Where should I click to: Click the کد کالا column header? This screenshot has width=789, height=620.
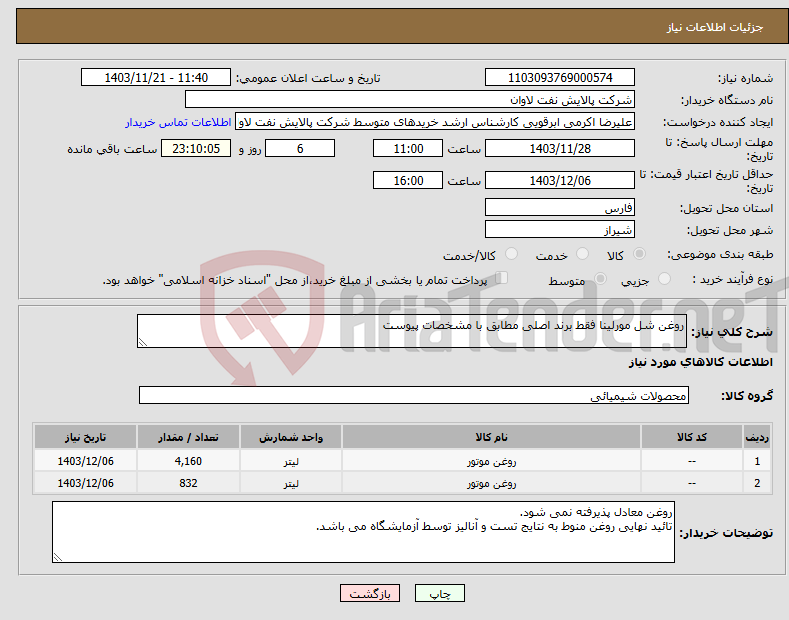click(692, 437)
